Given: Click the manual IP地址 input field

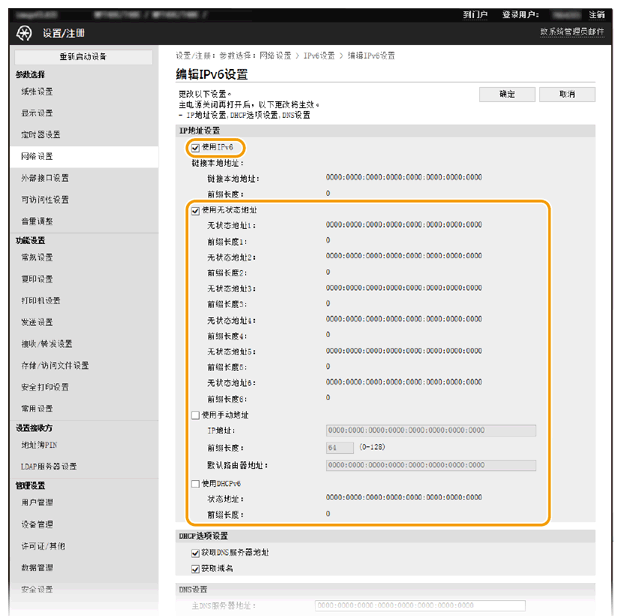Looking at the screenshot, I should (430, 431).
